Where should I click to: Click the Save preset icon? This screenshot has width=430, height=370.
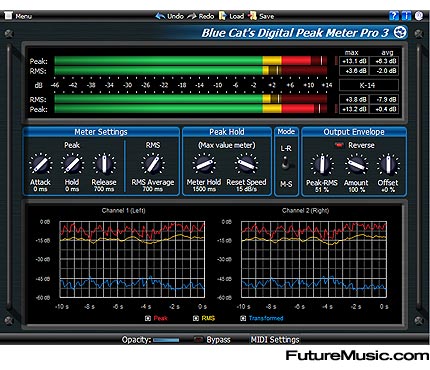click(x=252, y=16)
